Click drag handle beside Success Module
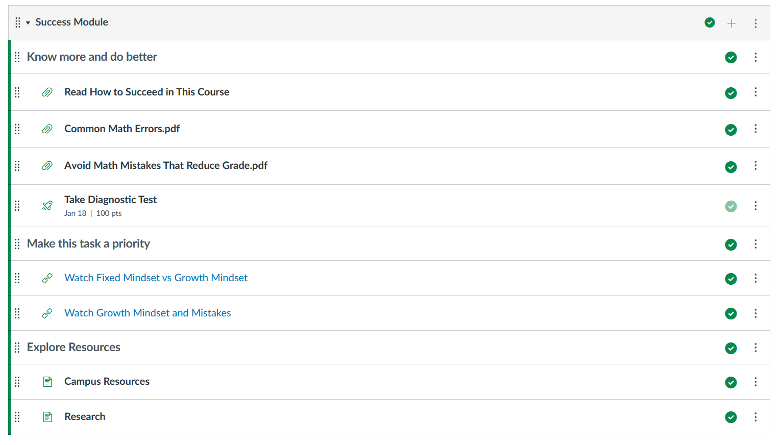 pyautogui.click(x=18, y=22)
